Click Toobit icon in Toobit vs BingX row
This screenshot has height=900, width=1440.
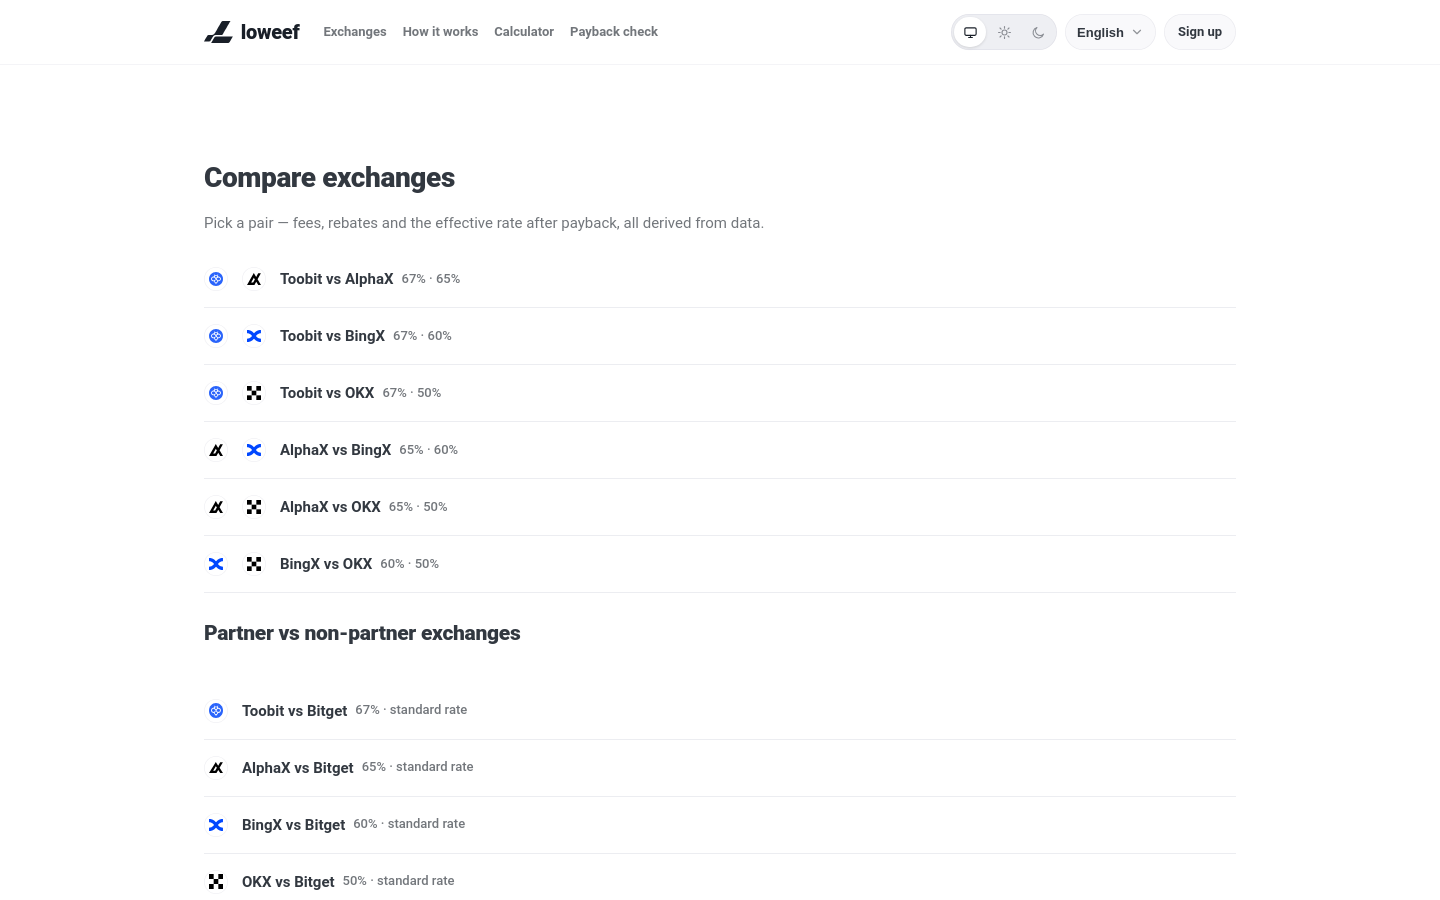tap(216, 336)
